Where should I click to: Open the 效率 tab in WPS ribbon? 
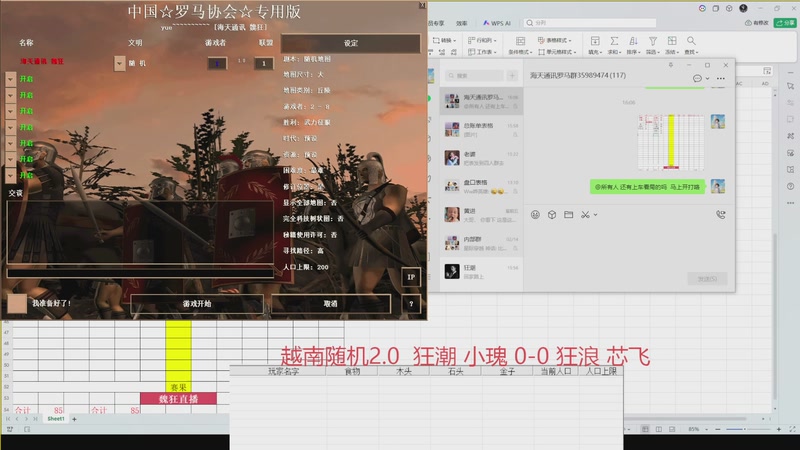pyautogui.click(x=462, y=23)
